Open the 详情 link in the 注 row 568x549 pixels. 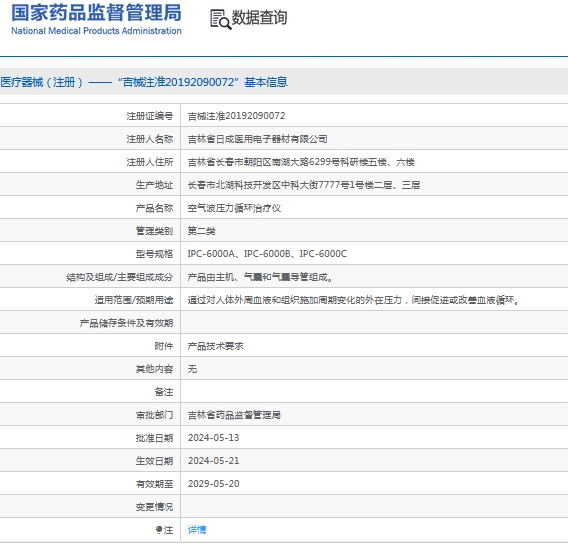[x=197, y=530]
